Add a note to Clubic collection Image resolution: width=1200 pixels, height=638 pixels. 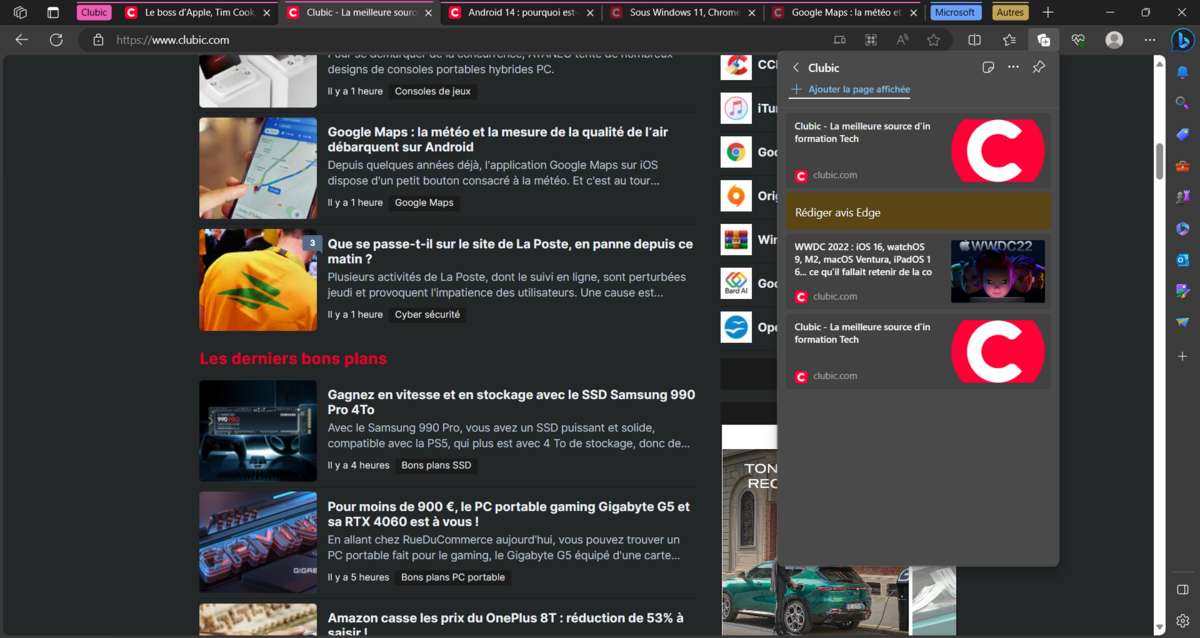(987, 67)
